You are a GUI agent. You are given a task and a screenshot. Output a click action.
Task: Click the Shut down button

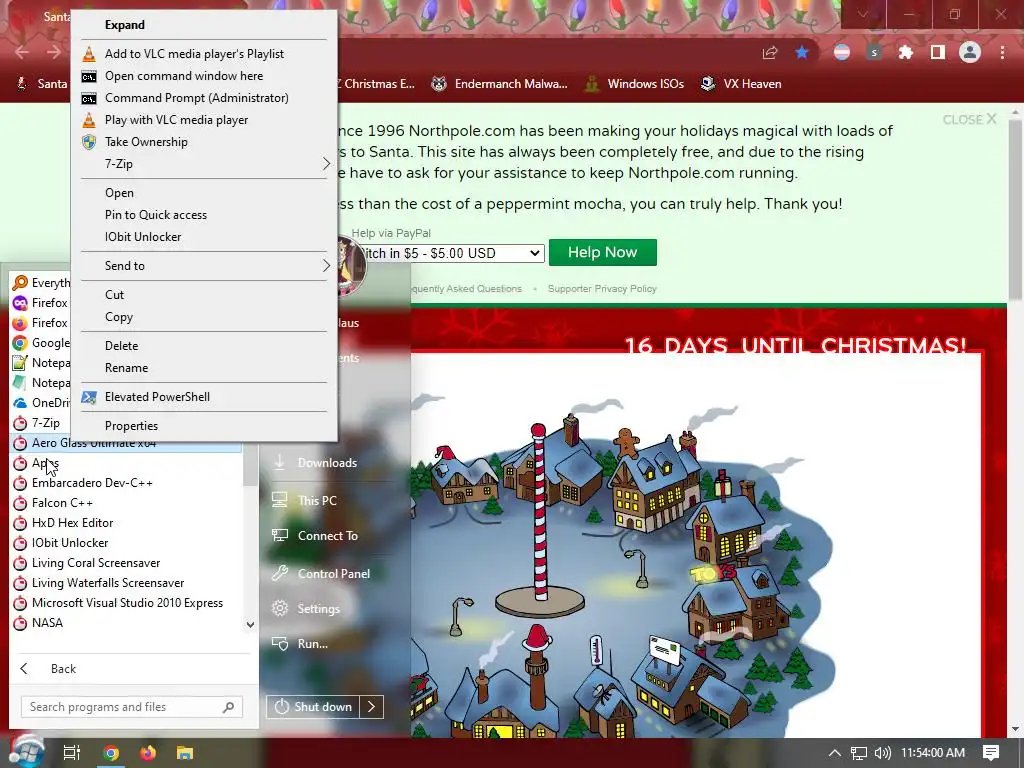(x=313, y=707)
